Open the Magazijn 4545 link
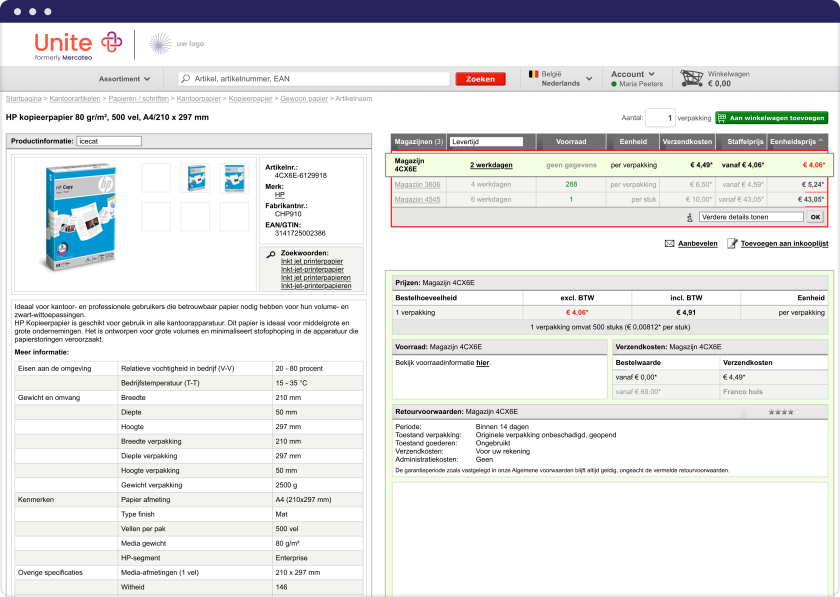The image size is (840, 597). pyautogui.click(x=417, y=199)
